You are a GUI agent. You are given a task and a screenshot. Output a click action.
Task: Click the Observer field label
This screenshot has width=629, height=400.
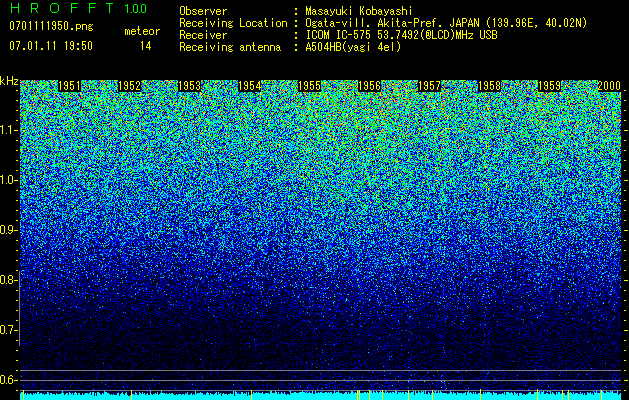[203, 11]
